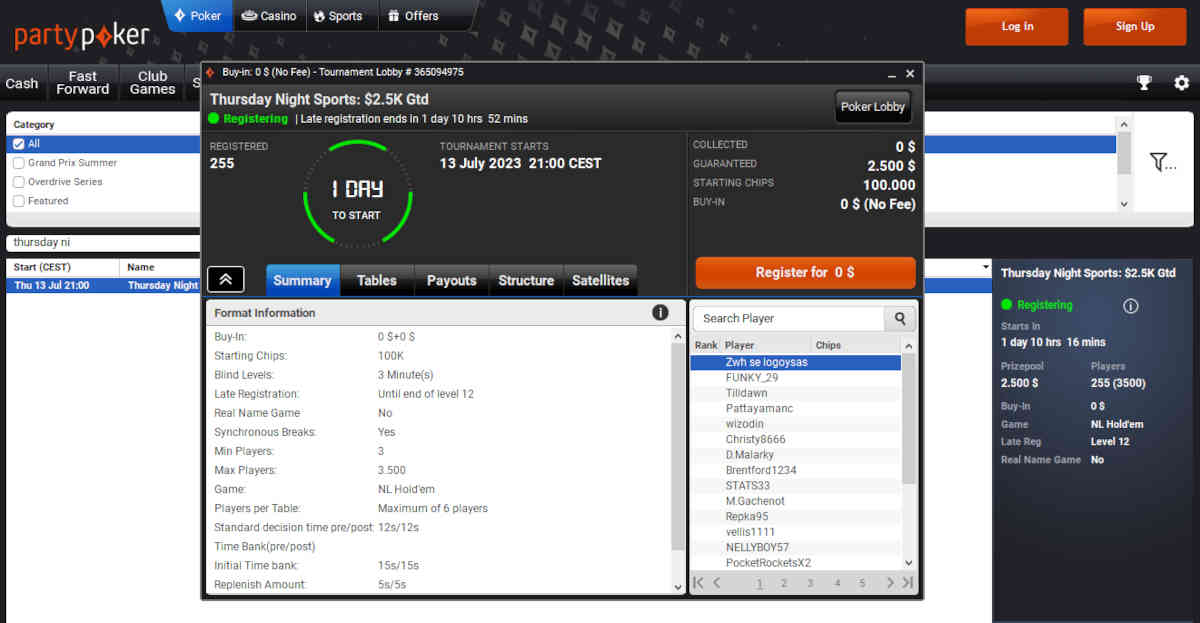Select player Zwh se logoysas

(796, 362)
